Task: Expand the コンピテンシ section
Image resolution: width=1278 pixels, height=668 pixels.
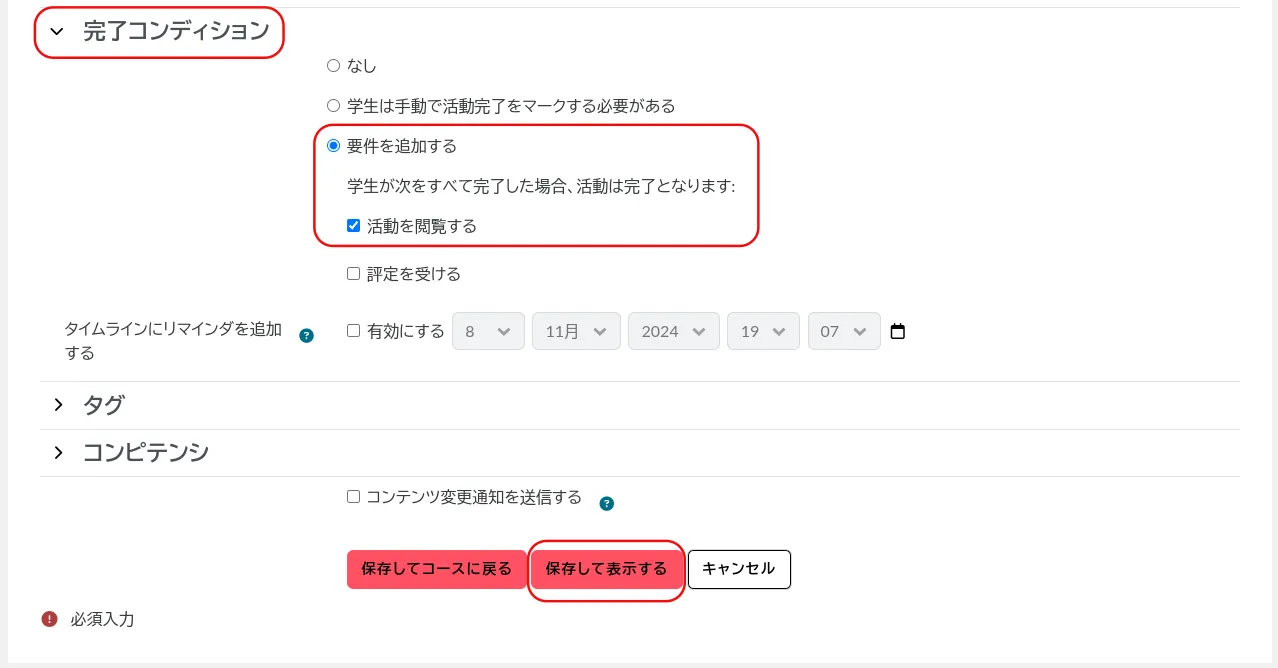Action: point(58,453)
